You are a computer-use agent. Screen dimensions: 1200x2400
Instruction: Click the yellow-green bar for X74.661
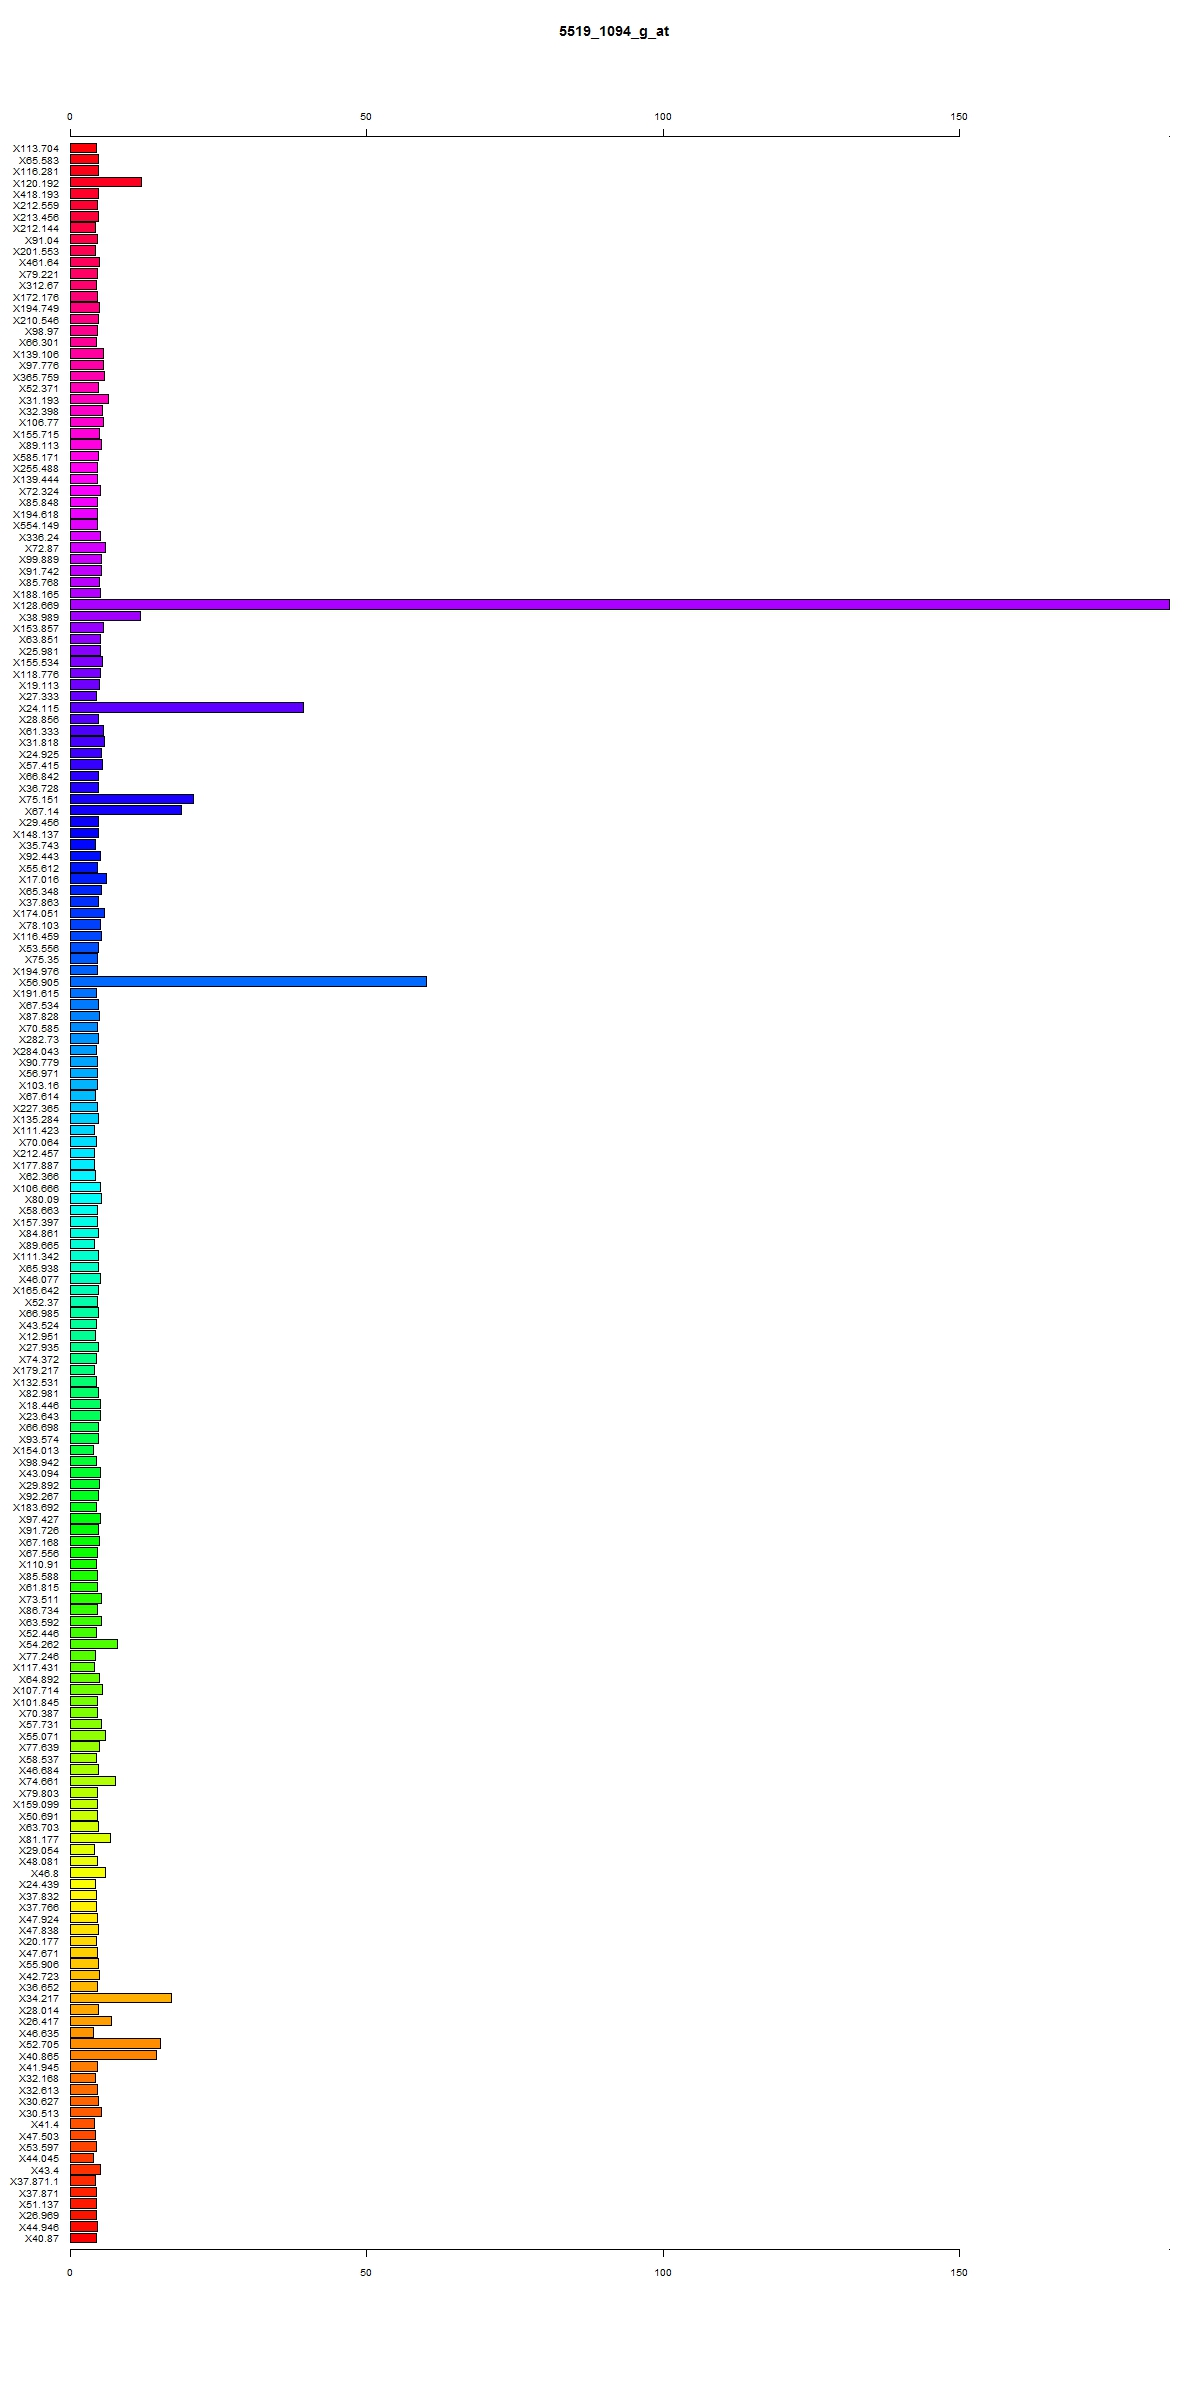click(93, 1781)
